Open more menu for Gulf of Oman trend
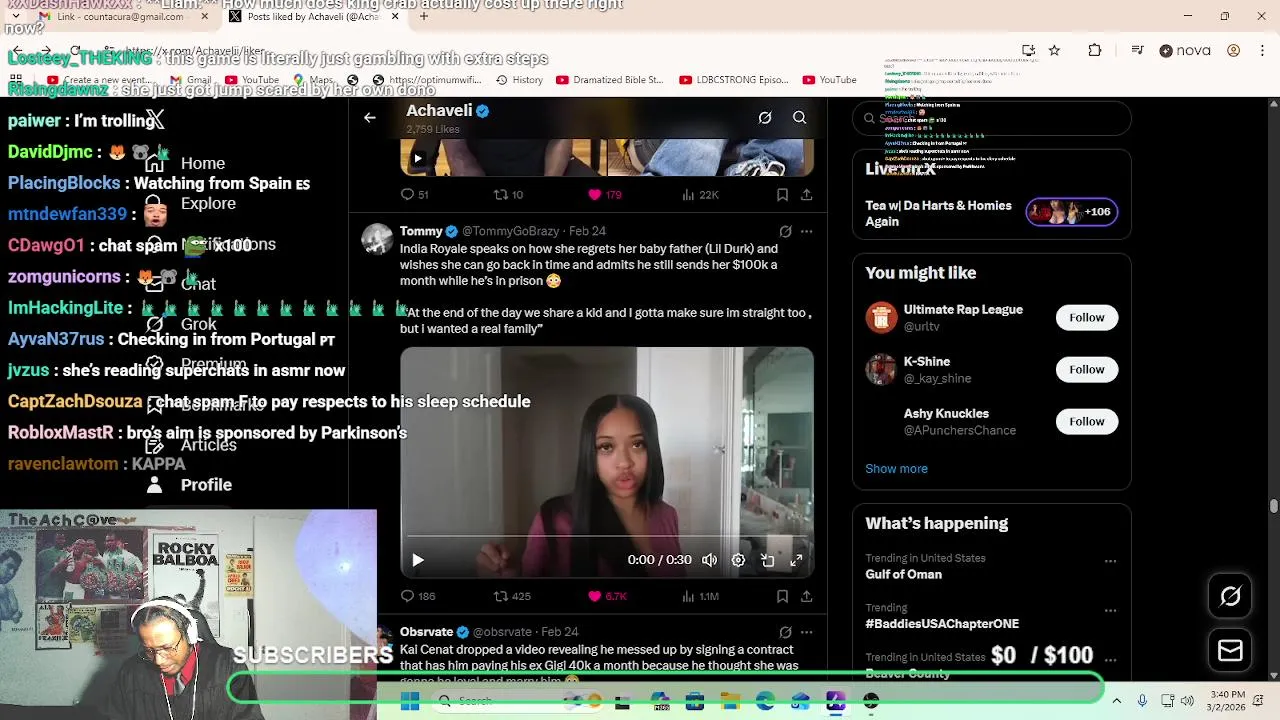Screen dimensions: 1280x720 pyautogui.click(x=1110, y=561)
